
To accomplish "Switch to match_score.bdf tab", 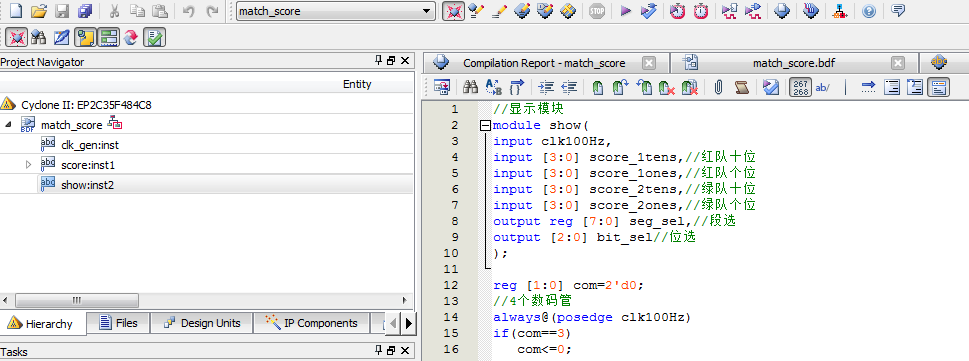I will coord(794,63).
